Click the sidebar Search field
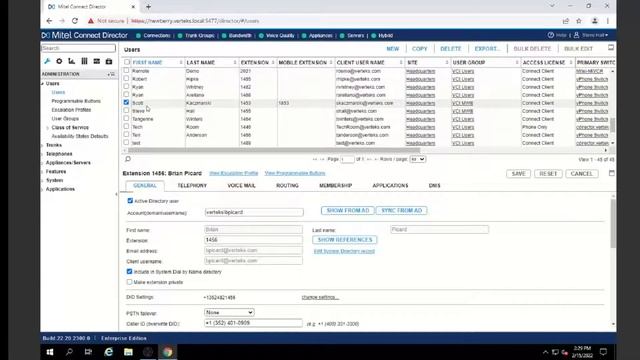 tap(78, 48)
